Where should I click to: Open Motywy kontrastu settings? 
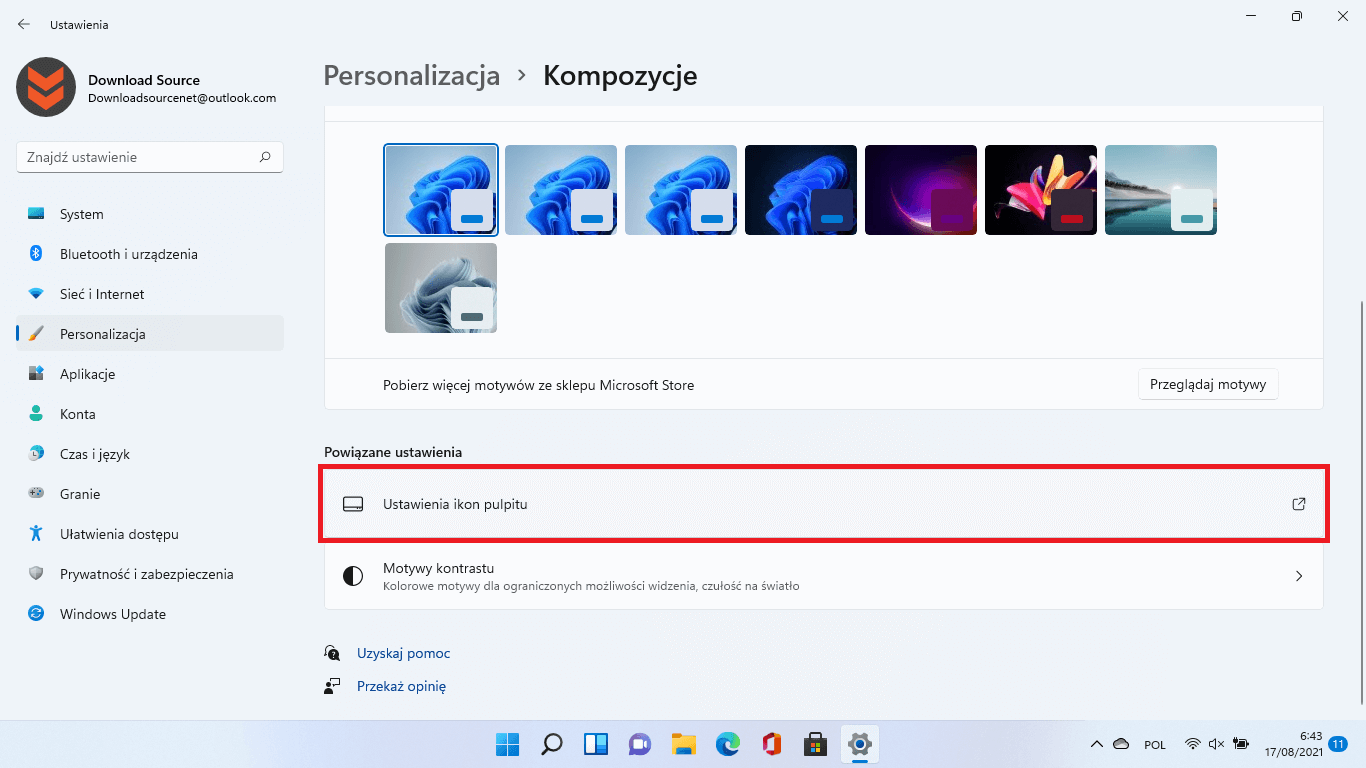[824, 576]
